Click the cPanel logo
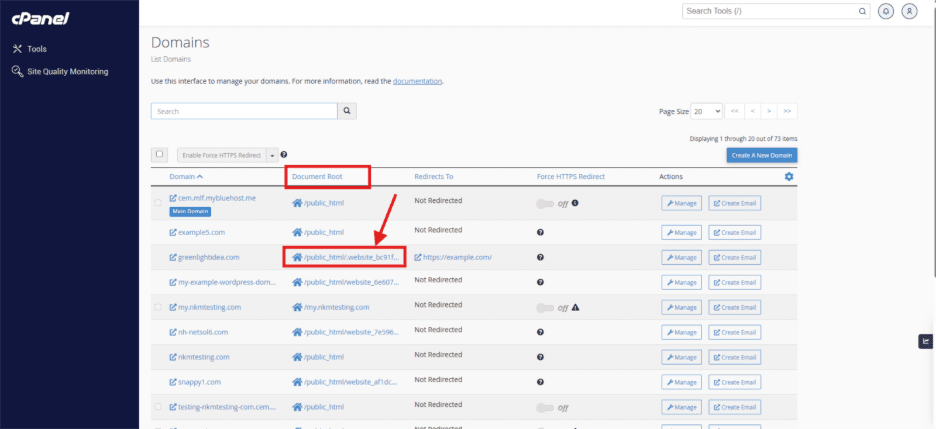Viewport: 936px width, 429px height. [x=40, y=19]
